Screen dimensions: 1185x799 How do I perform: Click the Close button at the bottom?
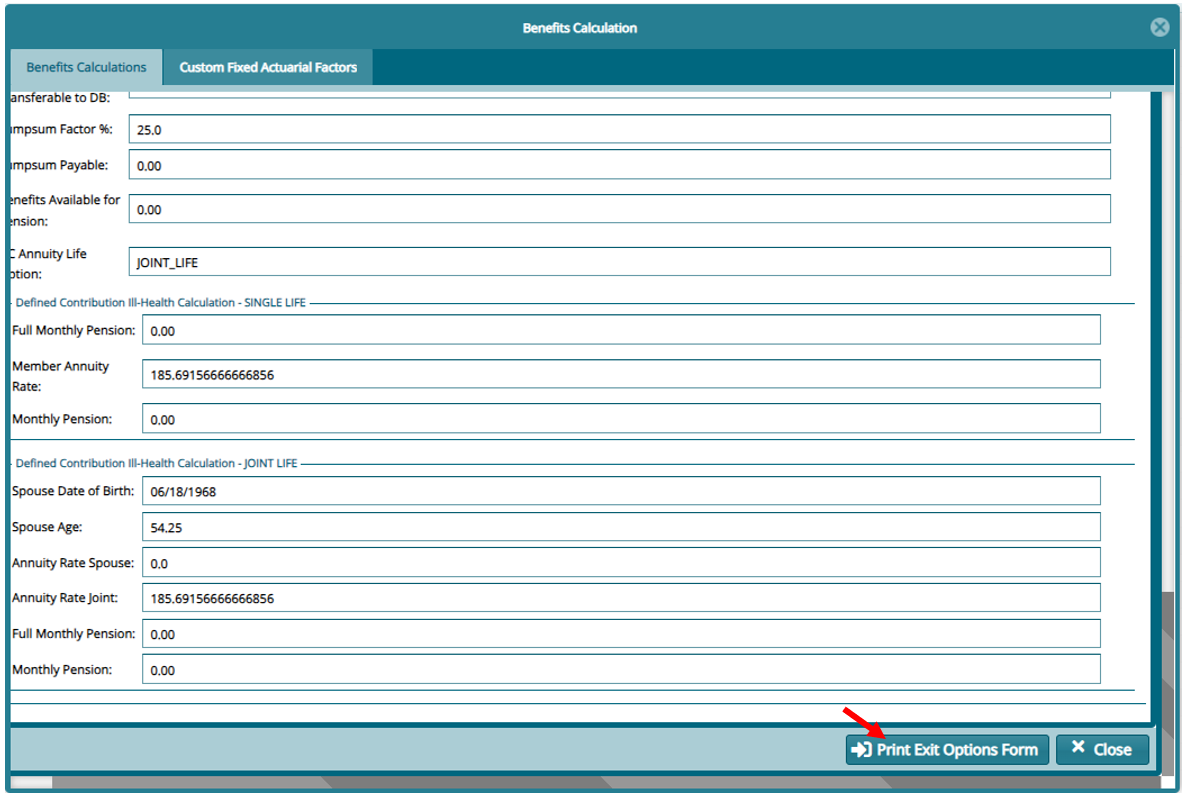pos(1102,749)
